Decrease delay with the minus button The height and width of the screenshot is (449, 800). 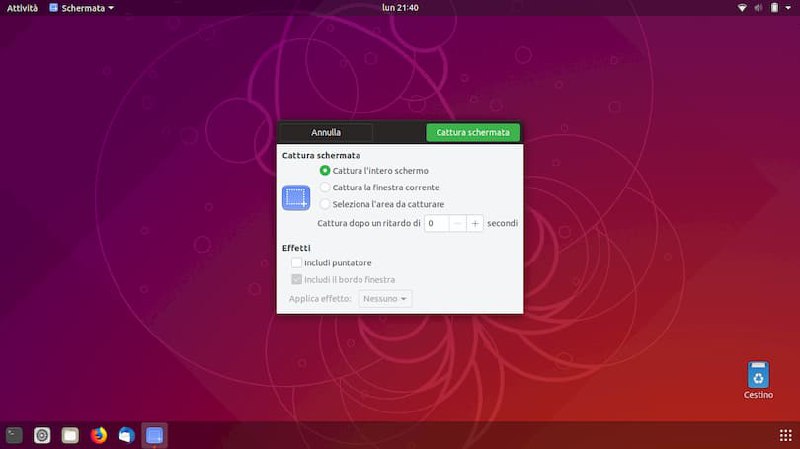coord(458,223)
